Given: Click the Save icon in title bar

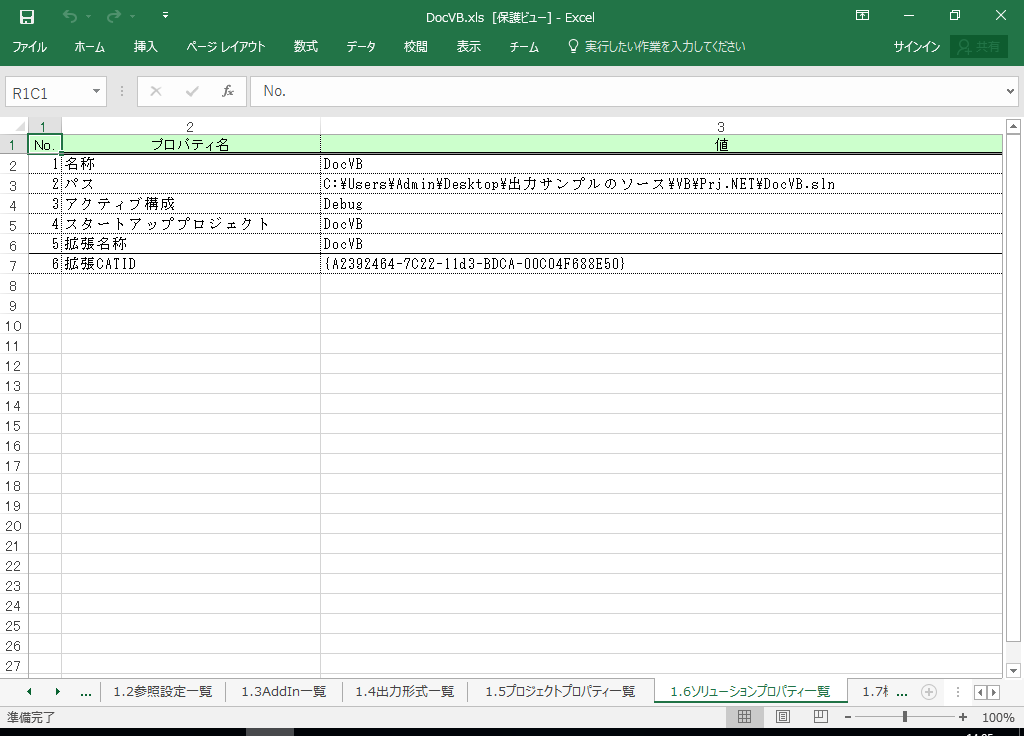Looking at the screenshot, I should [x=27, y=16].
